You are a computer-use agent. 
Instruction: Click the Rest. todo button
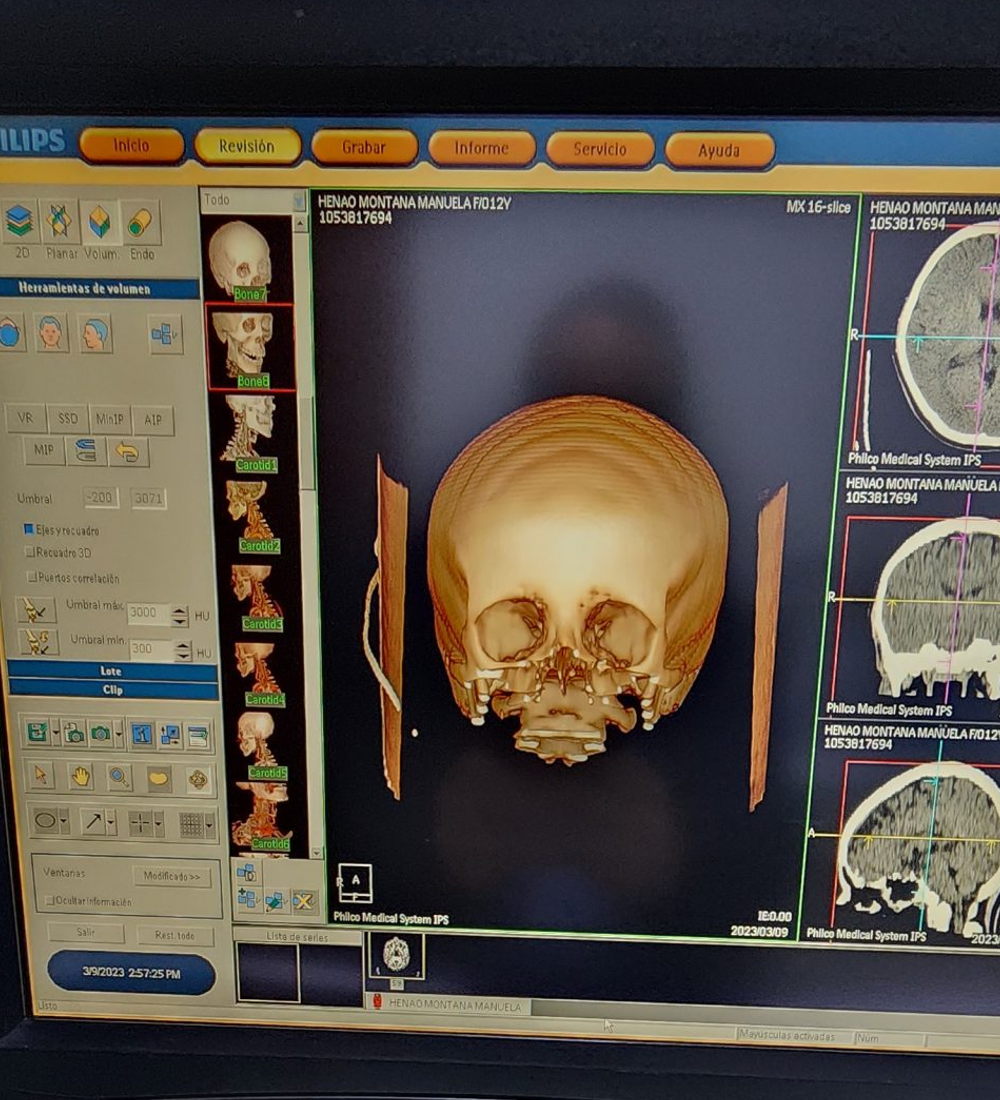click(175, 934)
